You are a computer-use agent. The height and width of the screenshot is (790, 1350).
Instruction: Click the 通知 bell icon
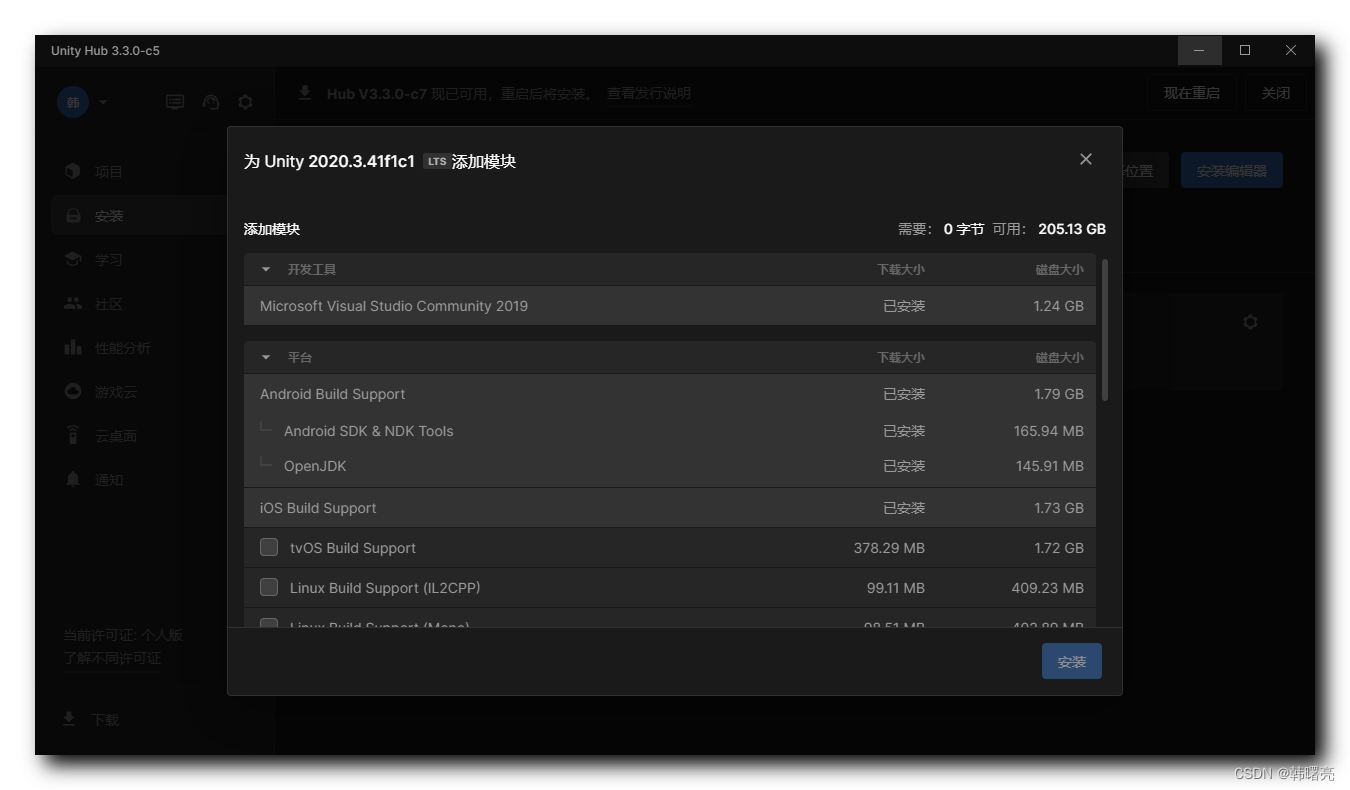73,479
